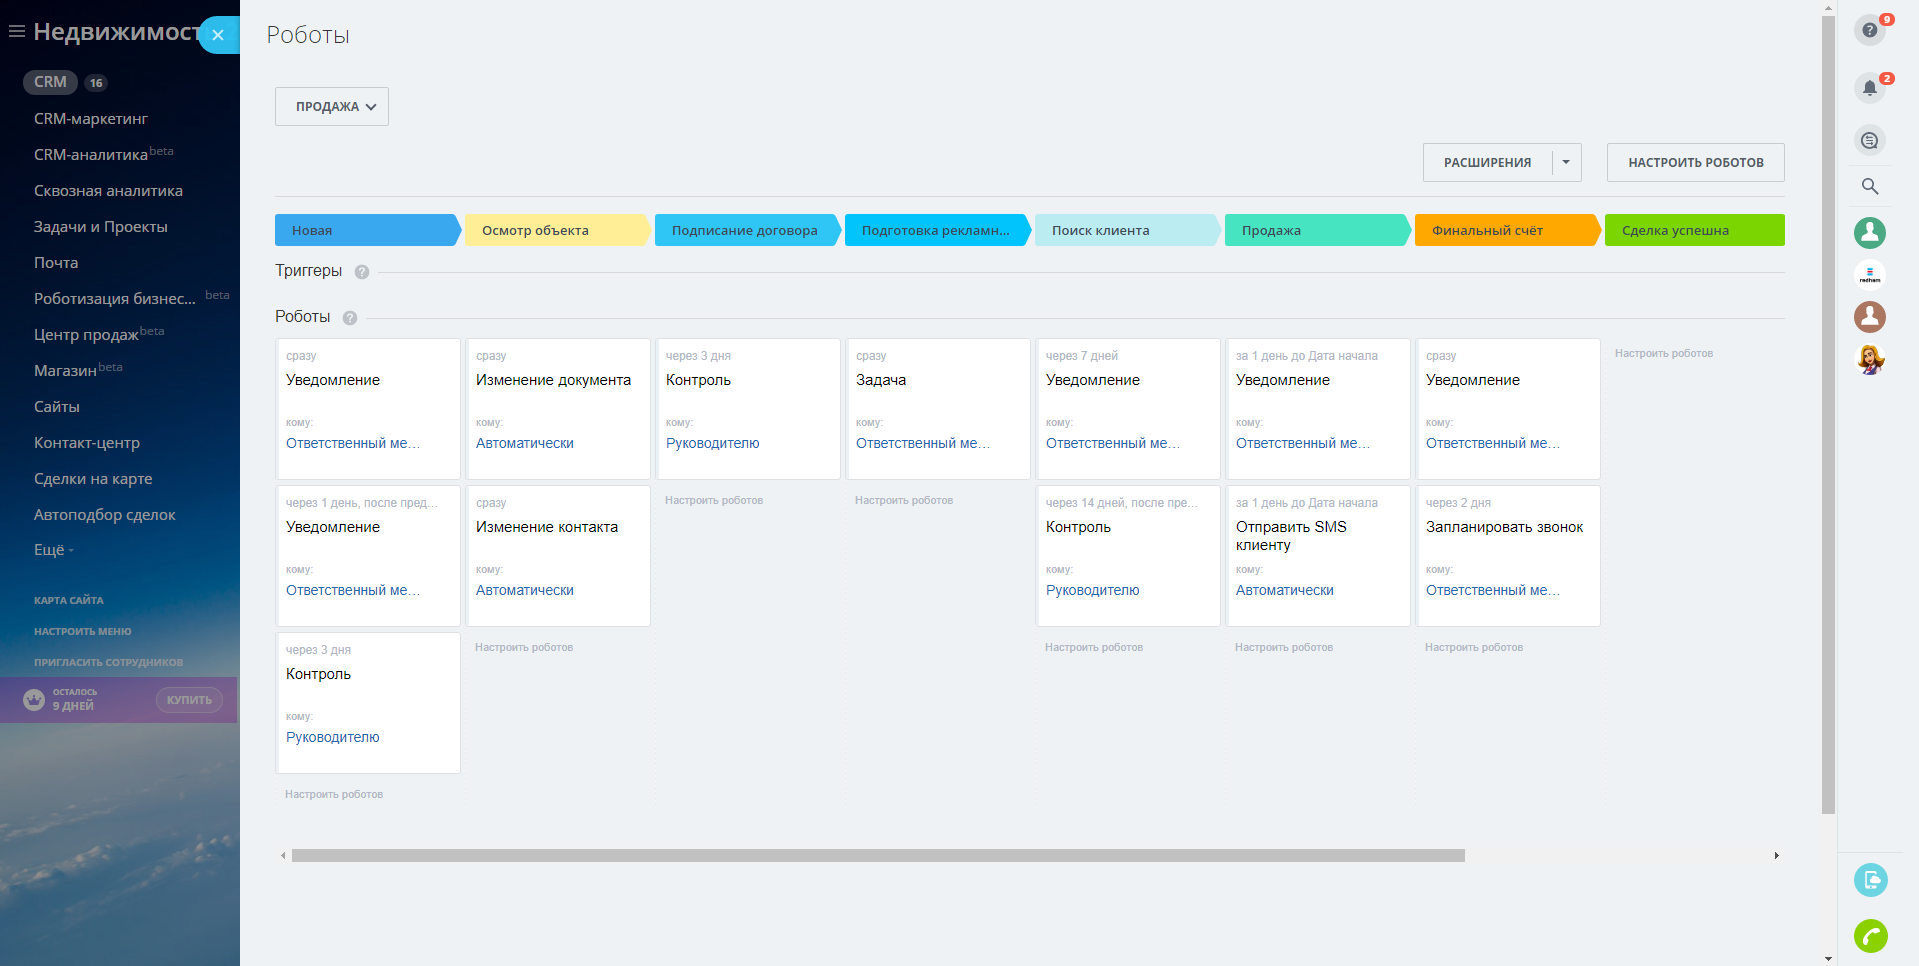Open CRM in the left menu
The width and height of the screenshot is (1919, 966).
tap(50, 82)
